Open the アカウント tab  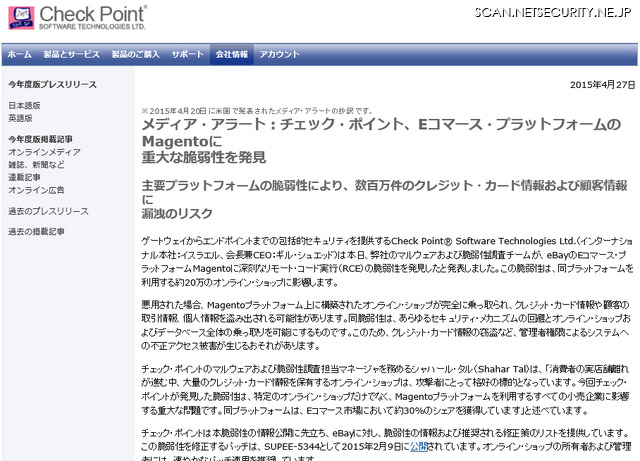280,54
